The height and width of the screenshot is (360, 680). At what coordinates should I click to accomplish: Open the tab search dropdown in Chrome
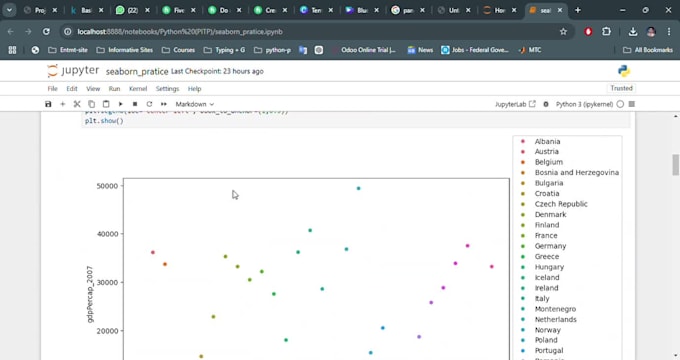[9, 10]
